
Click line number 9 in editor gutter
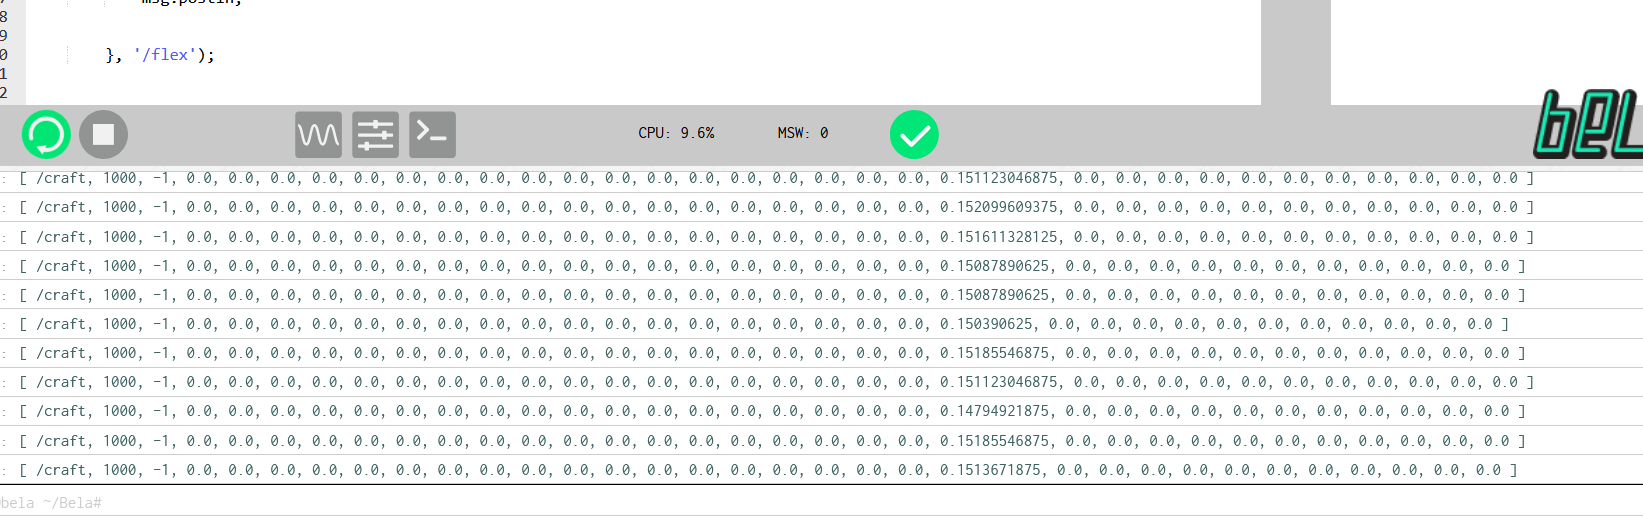pyautogui.click(x=4, y=35)
